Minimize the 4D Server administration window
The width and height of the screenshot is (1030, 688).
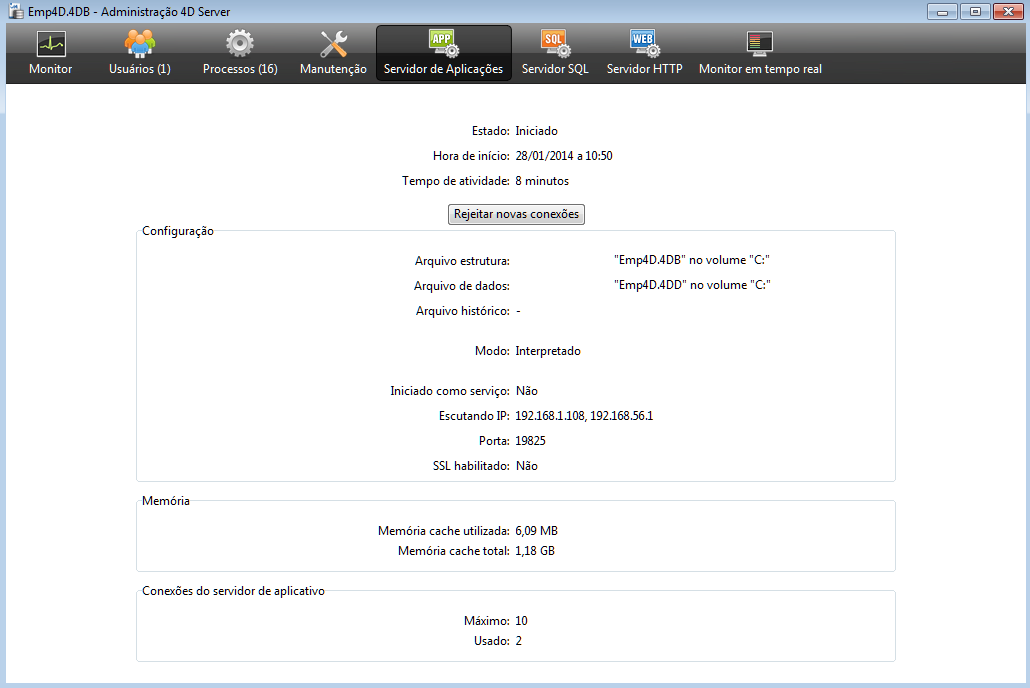(x=941, y=11)
